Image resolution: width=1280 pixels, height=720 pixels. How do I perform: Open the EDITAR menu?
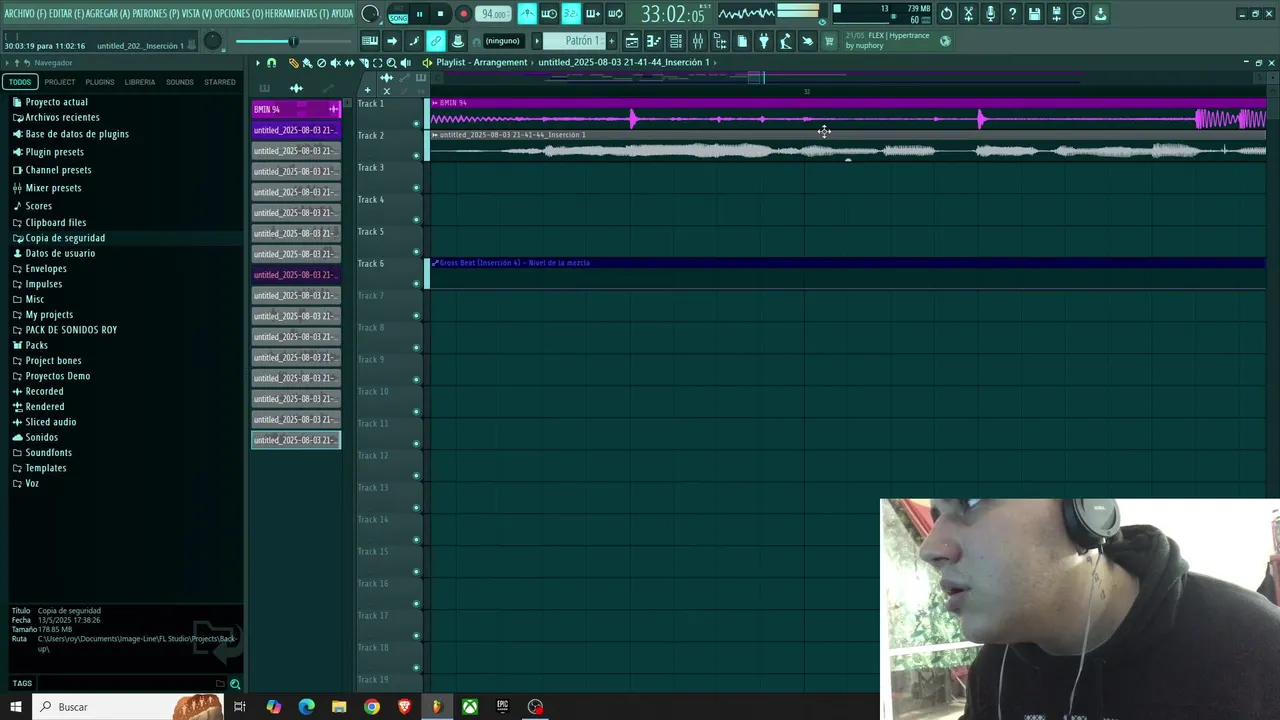pos(66,14)
